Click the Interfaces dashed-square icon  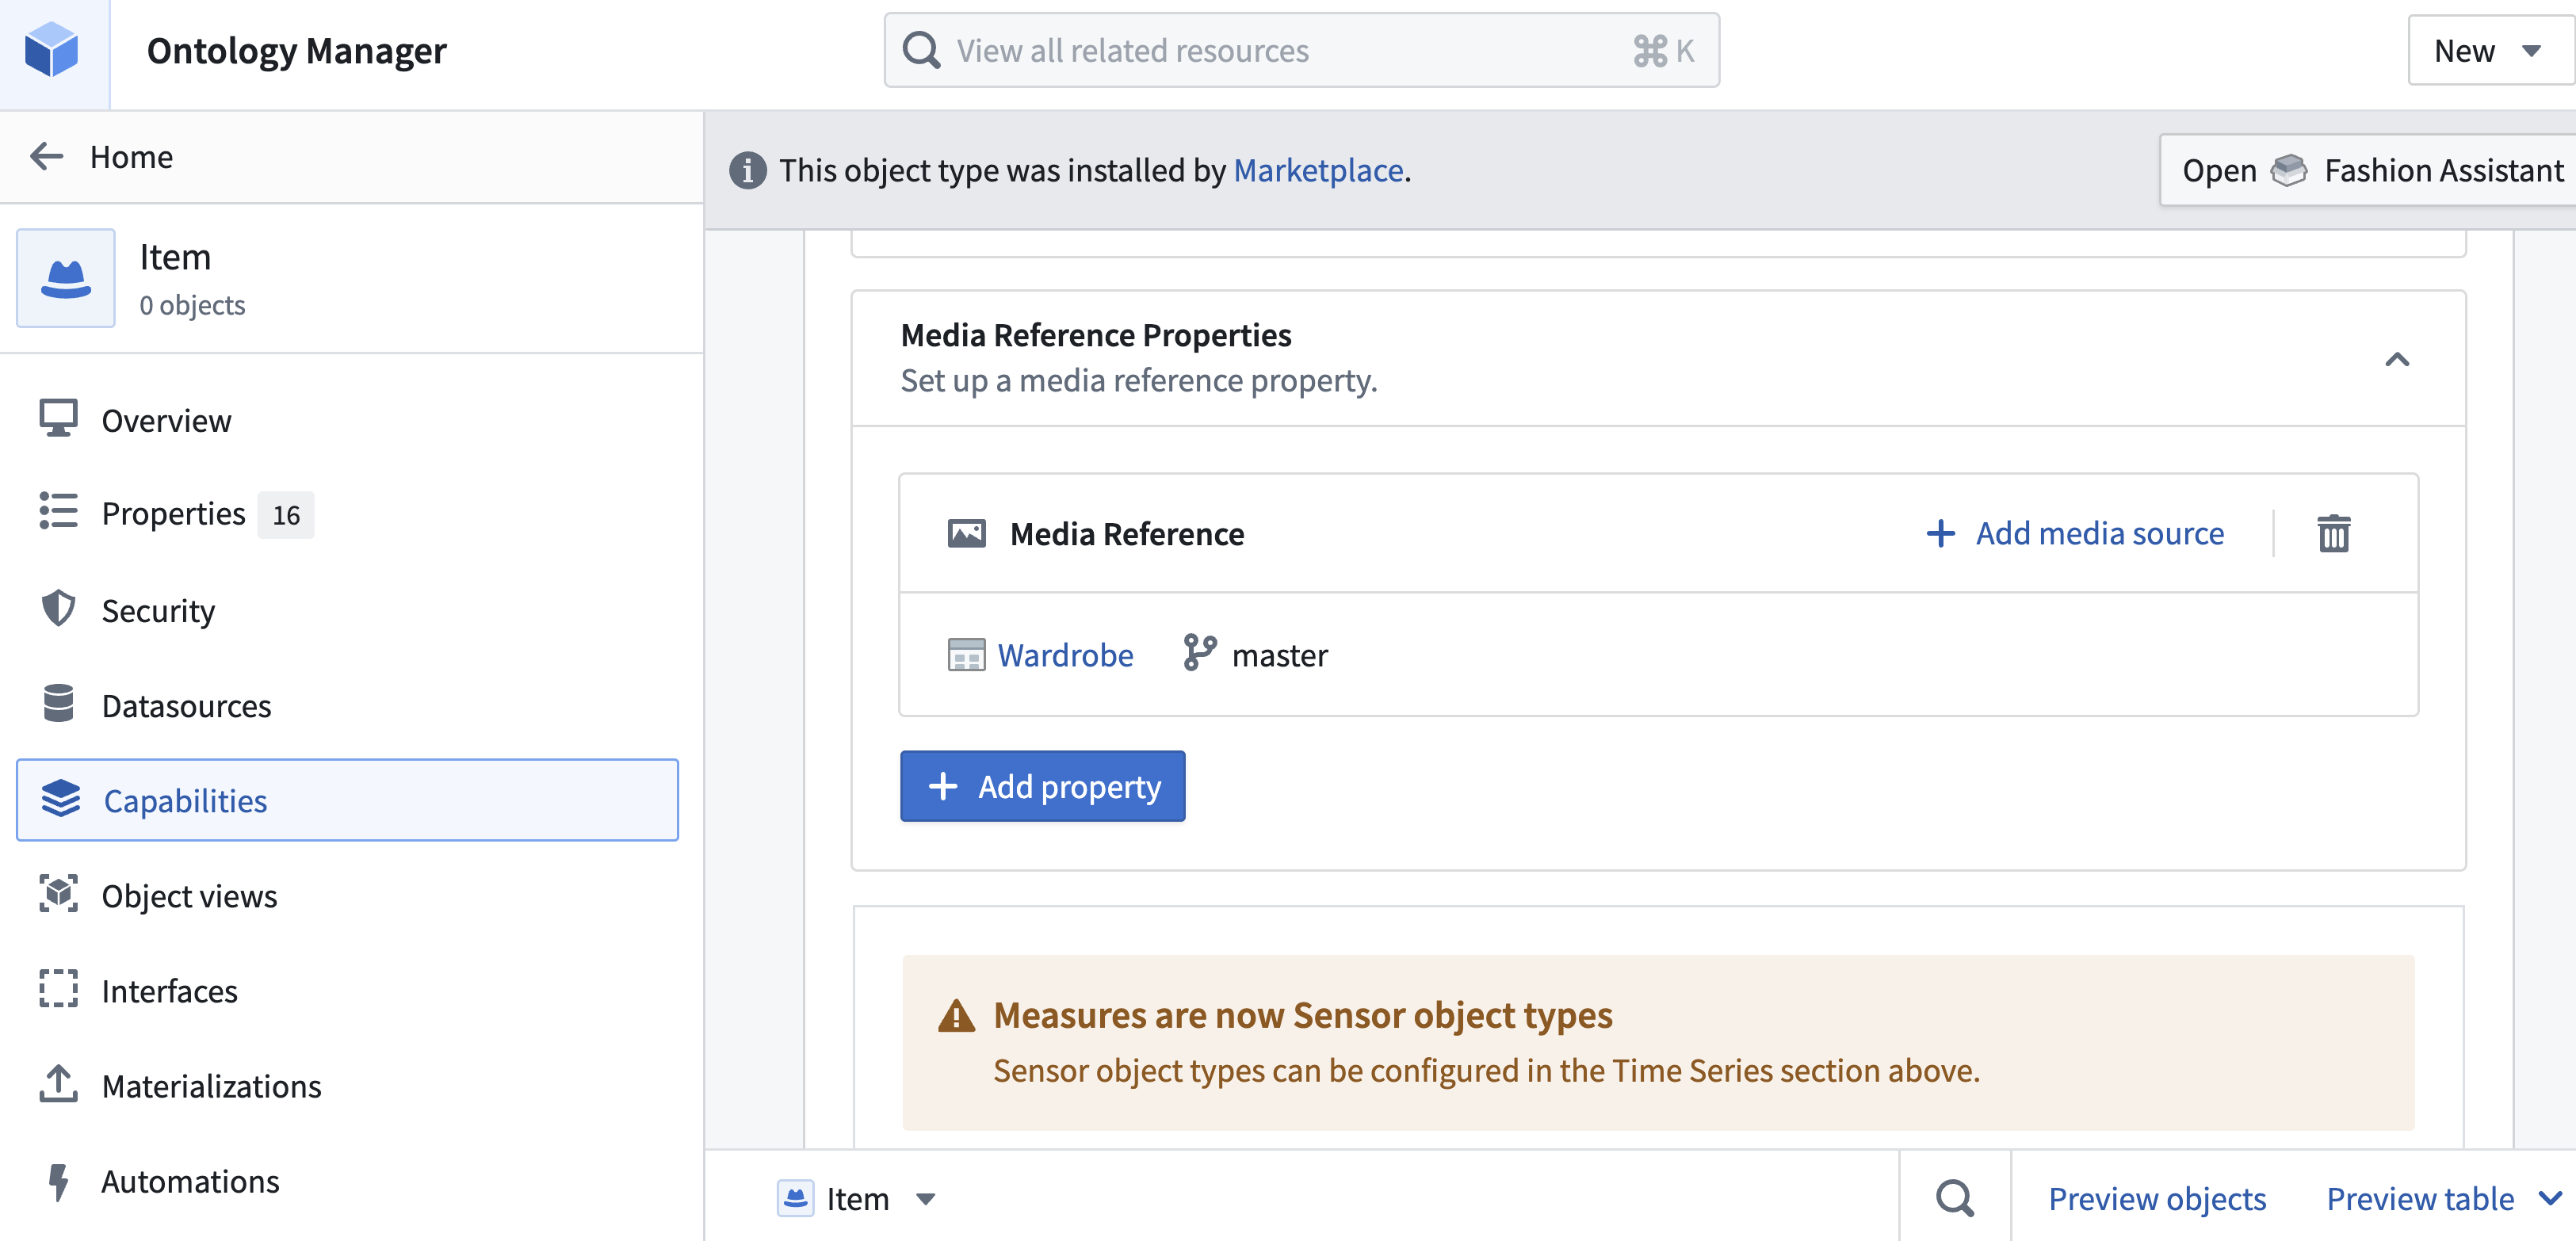point(58,989)
